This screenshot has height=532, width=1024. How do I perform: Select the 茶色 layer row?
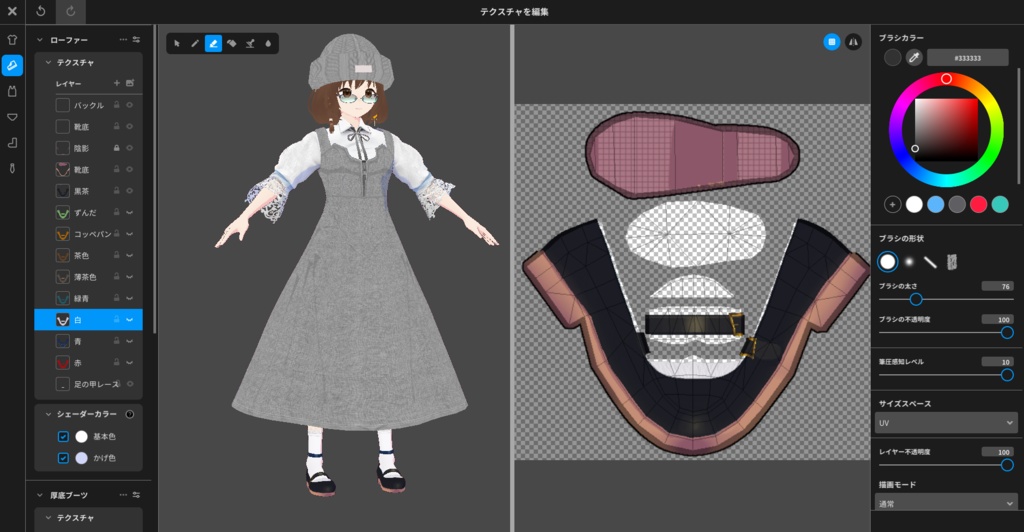[x=88, y=255]
